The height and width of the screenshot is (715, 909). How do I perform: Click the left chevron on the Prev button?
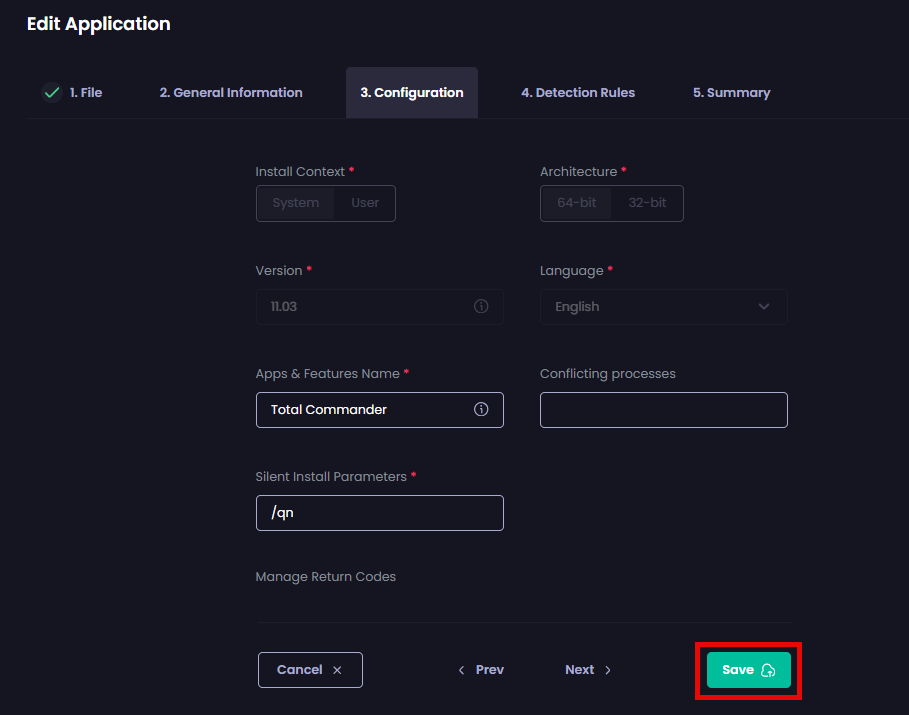pyautogui.click(x=461, y=670)
